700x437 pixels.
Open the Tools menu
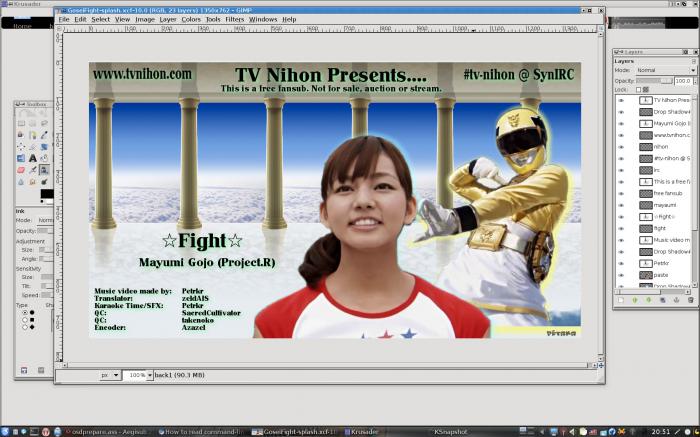click(213, 20)
